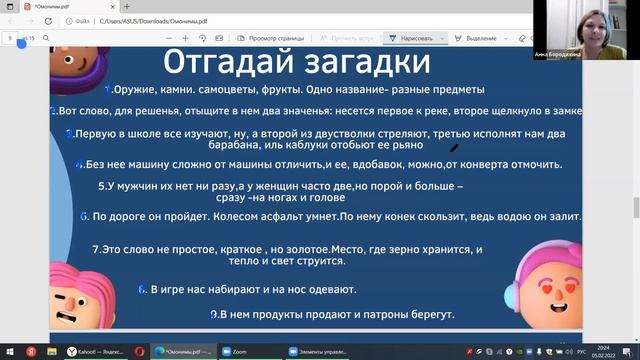Click the microphone tray icon
Image resolution: width=640 pixels, height=360 pixels.
tap(539, 351)
